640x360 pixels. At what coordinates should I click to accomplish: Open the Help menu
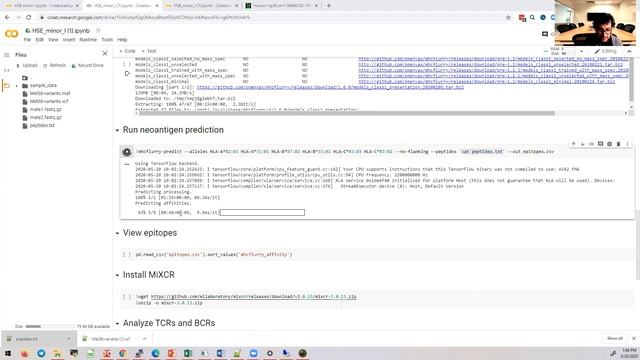pos(122,40)
